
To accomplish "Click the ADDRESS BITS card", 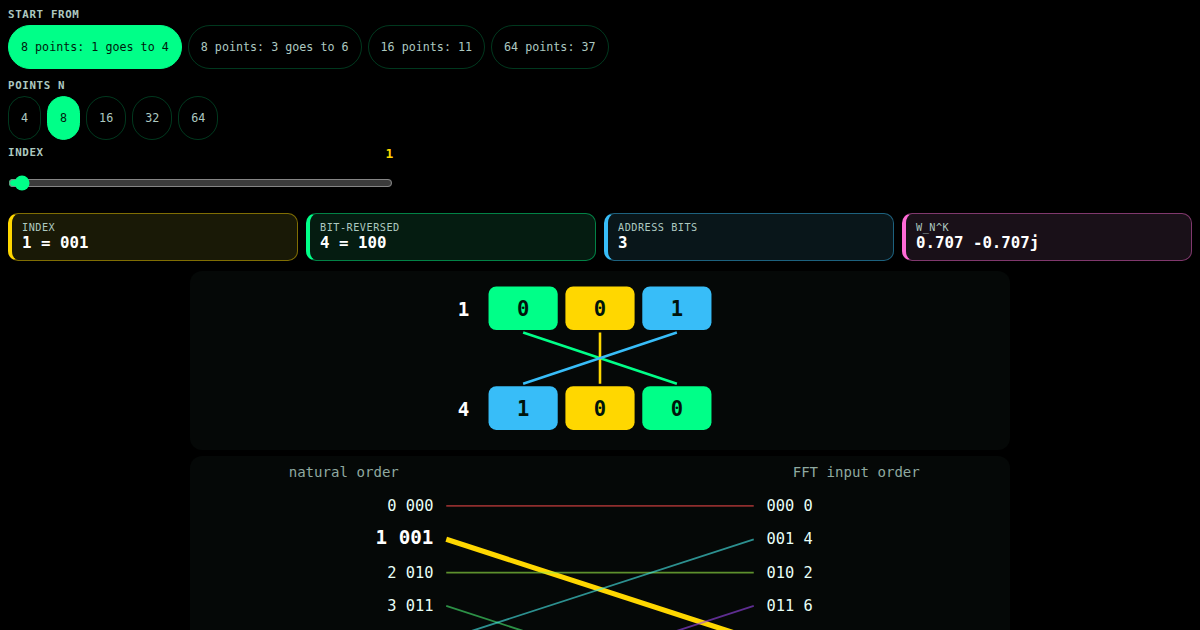I will point(749,237).
